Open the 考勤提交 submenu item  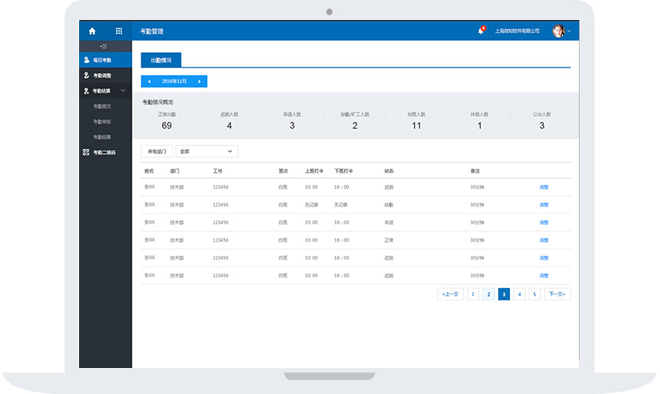[102, 106]
